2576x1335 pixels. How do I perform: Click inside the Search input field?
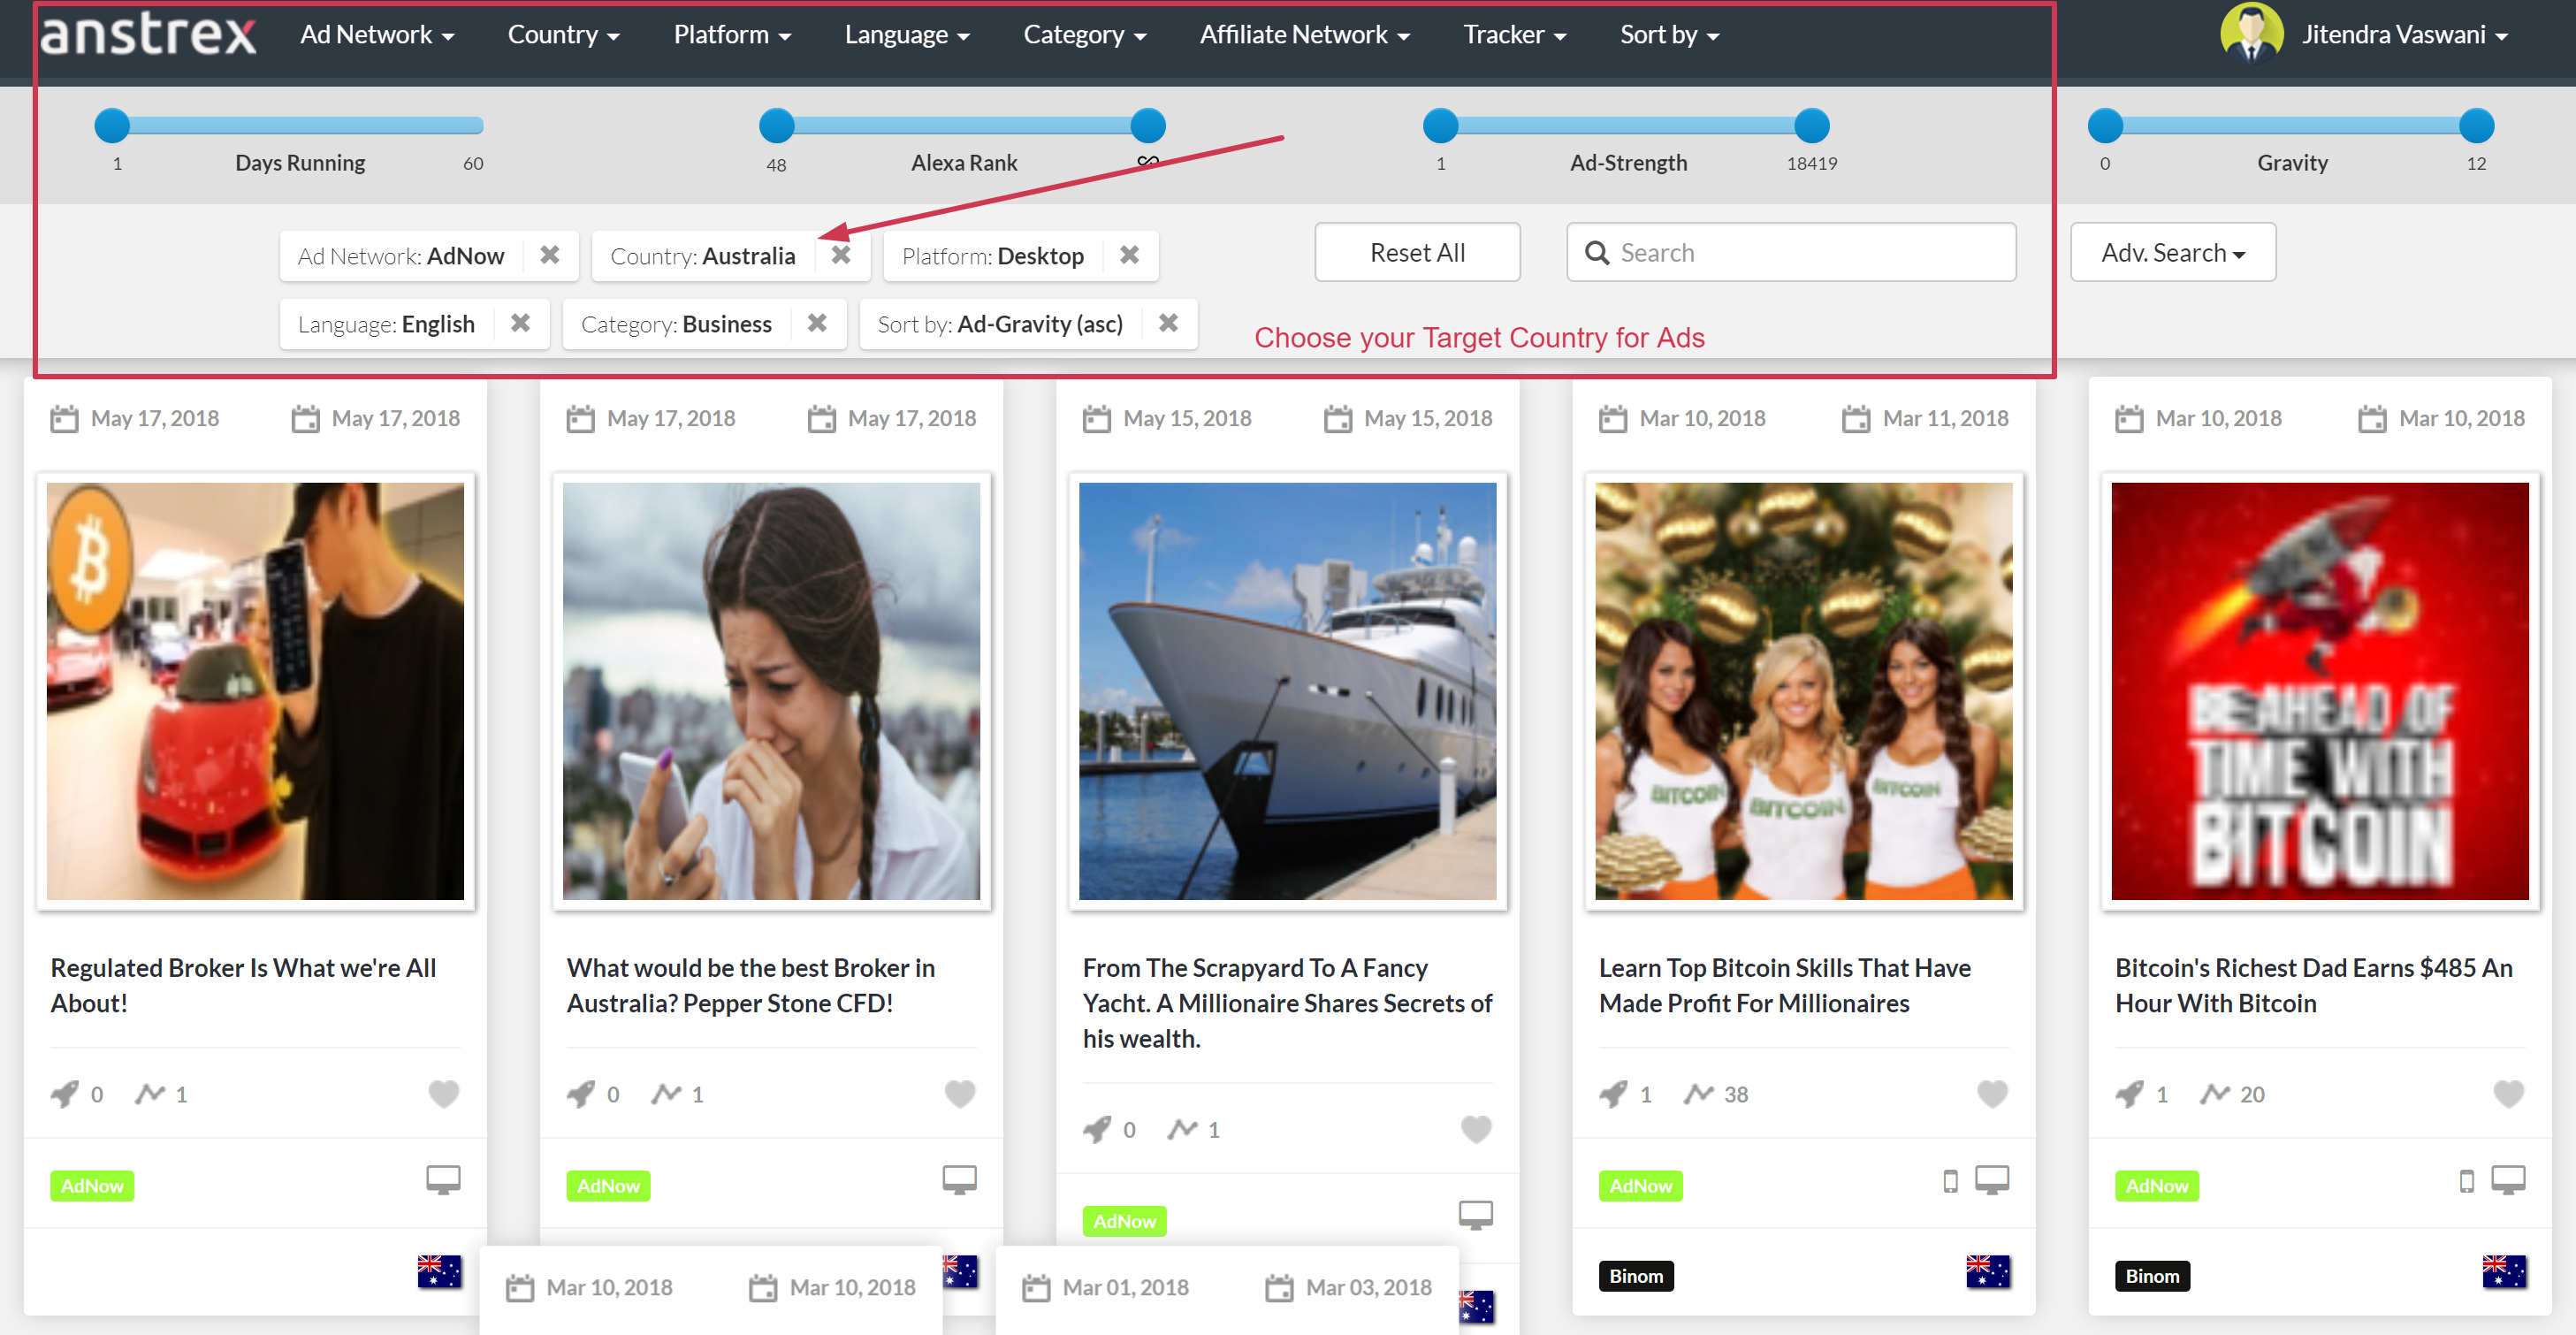(x=1790, y=252)
